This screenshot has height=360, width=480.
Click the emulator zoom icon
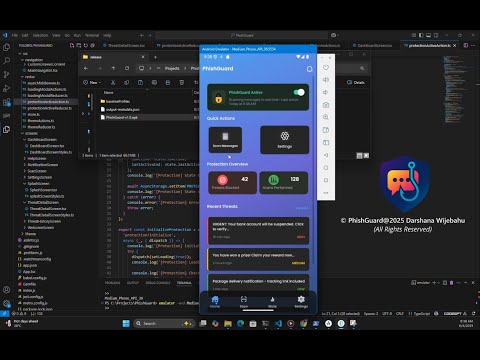[x=326, y=117]
